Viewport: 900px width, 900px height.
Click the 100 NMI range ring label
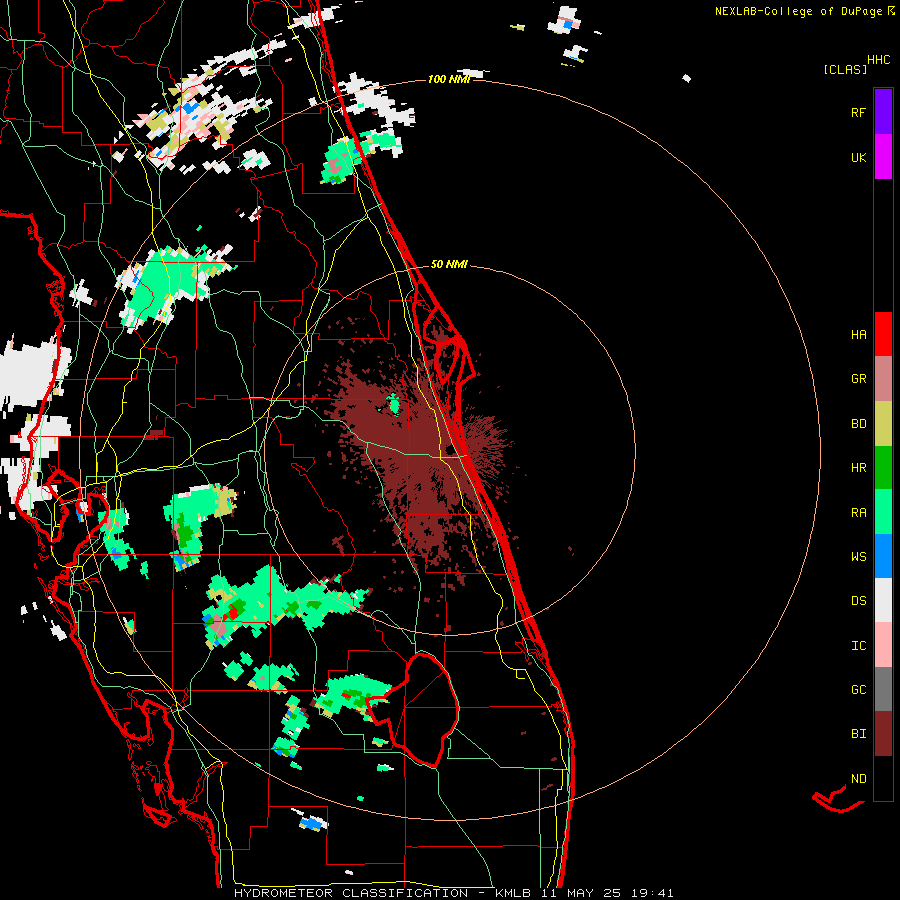(449, 79)
